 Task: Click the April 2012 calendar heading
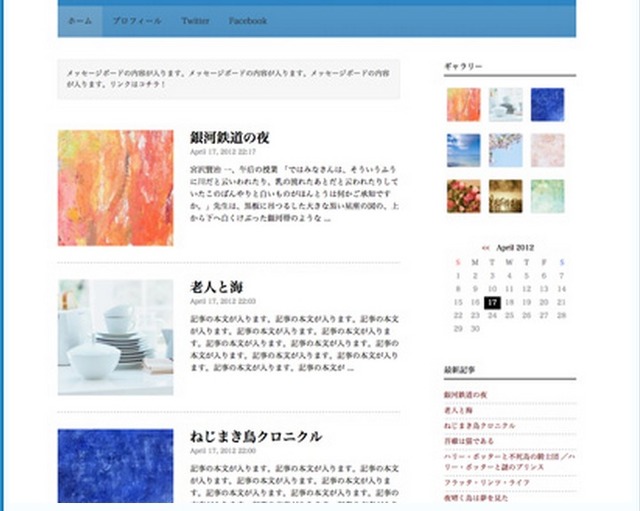tap(515, 248)
